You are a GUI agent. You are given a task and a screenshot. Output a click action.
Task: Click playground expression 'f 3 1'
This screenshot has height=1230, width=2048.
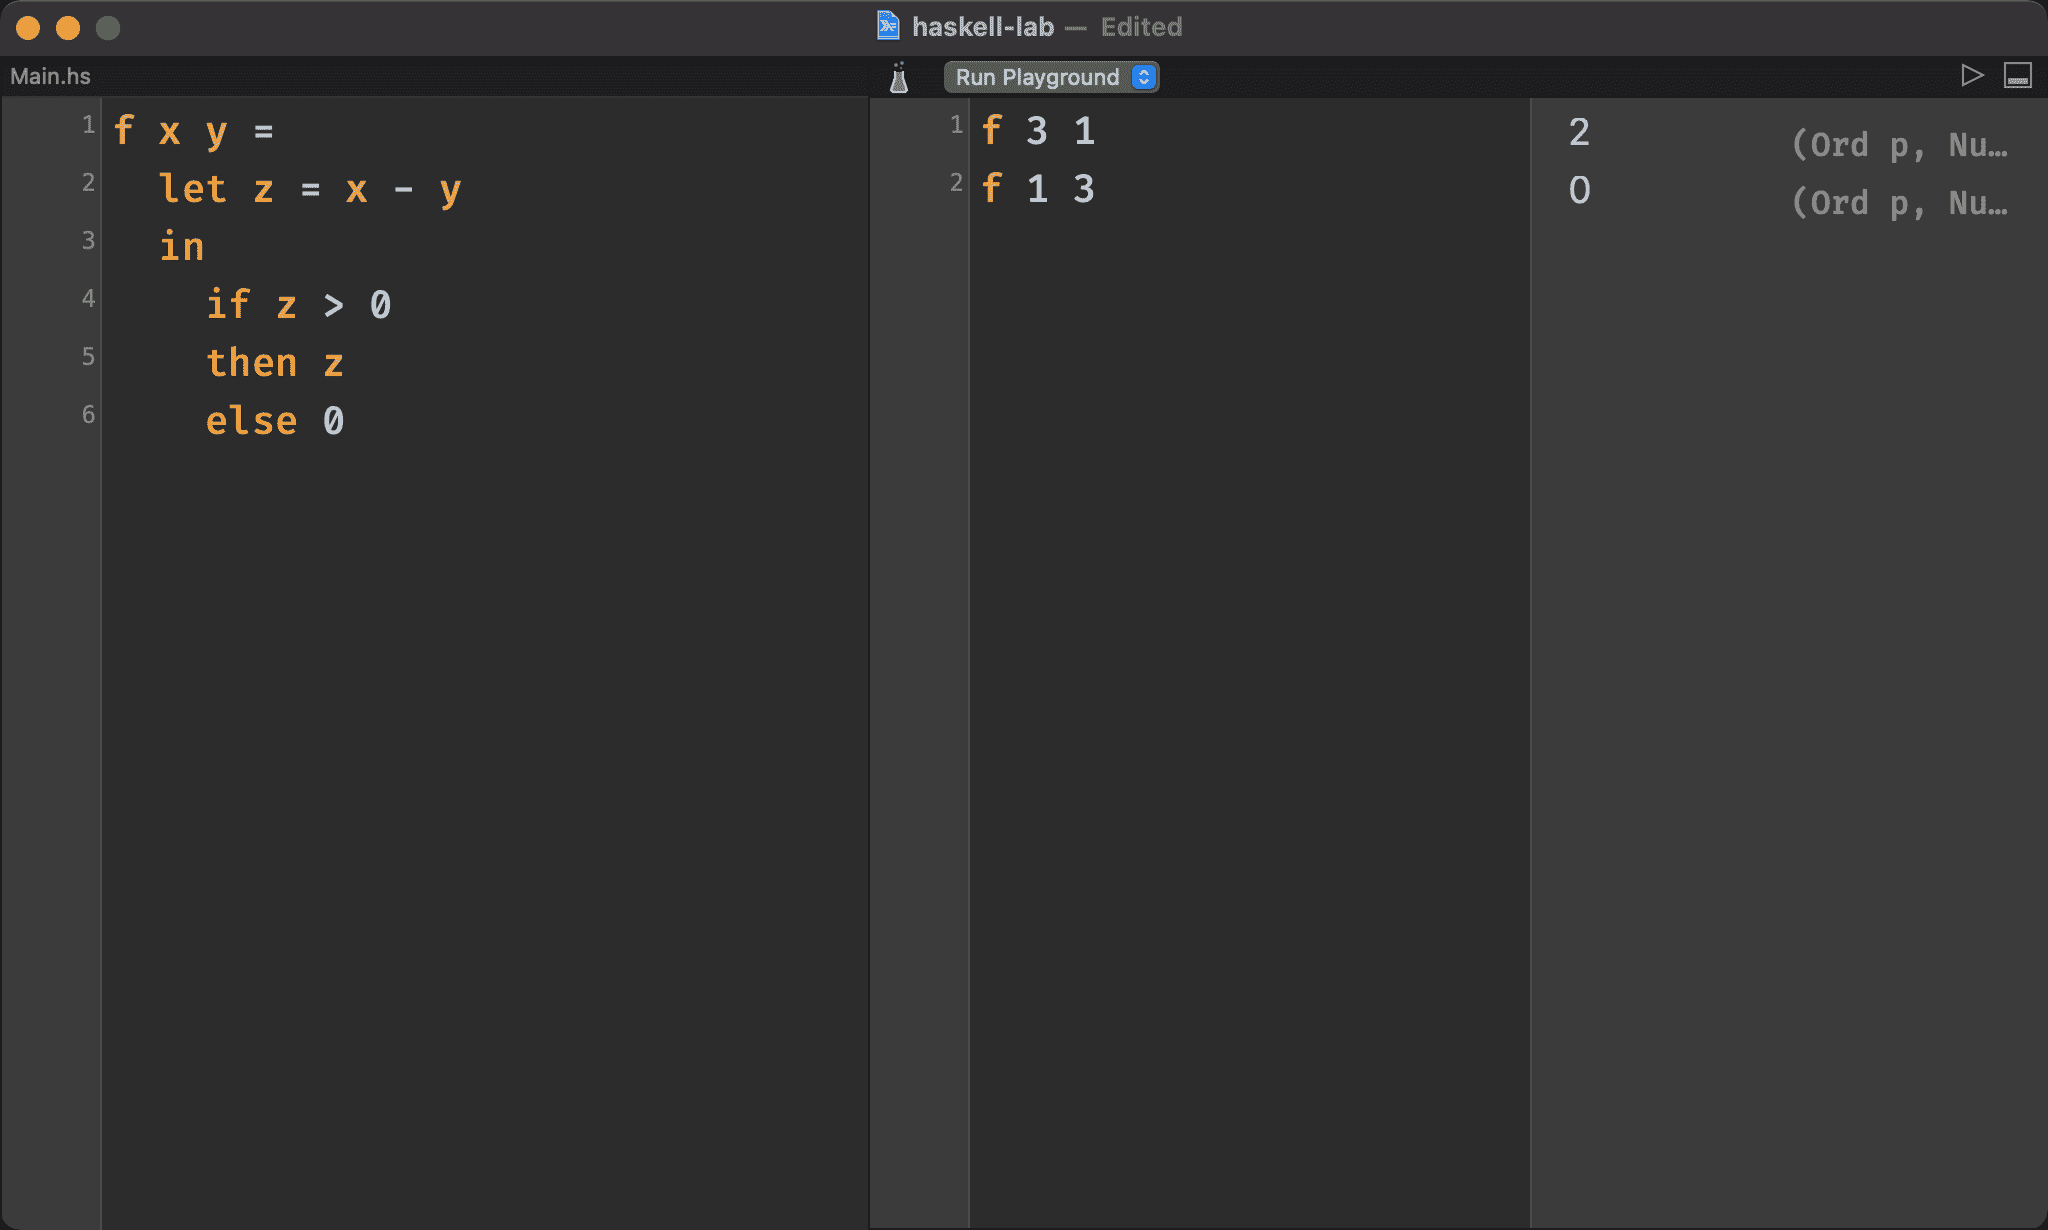[x=1038, y=131]
